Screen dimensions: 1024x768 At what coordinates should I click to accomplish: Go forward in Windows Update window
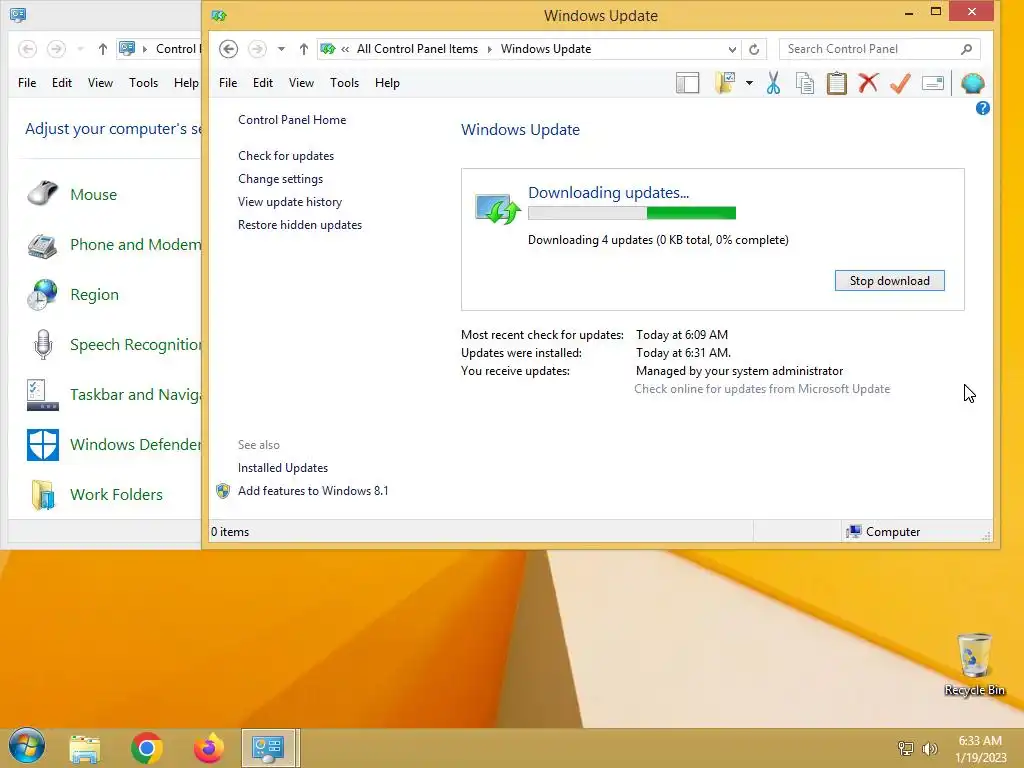[257, 49]
